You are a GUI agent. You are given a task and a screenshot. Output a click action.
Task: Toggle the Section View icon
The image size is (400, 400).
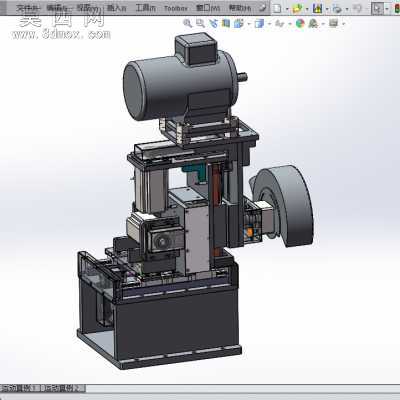point(226,23)
